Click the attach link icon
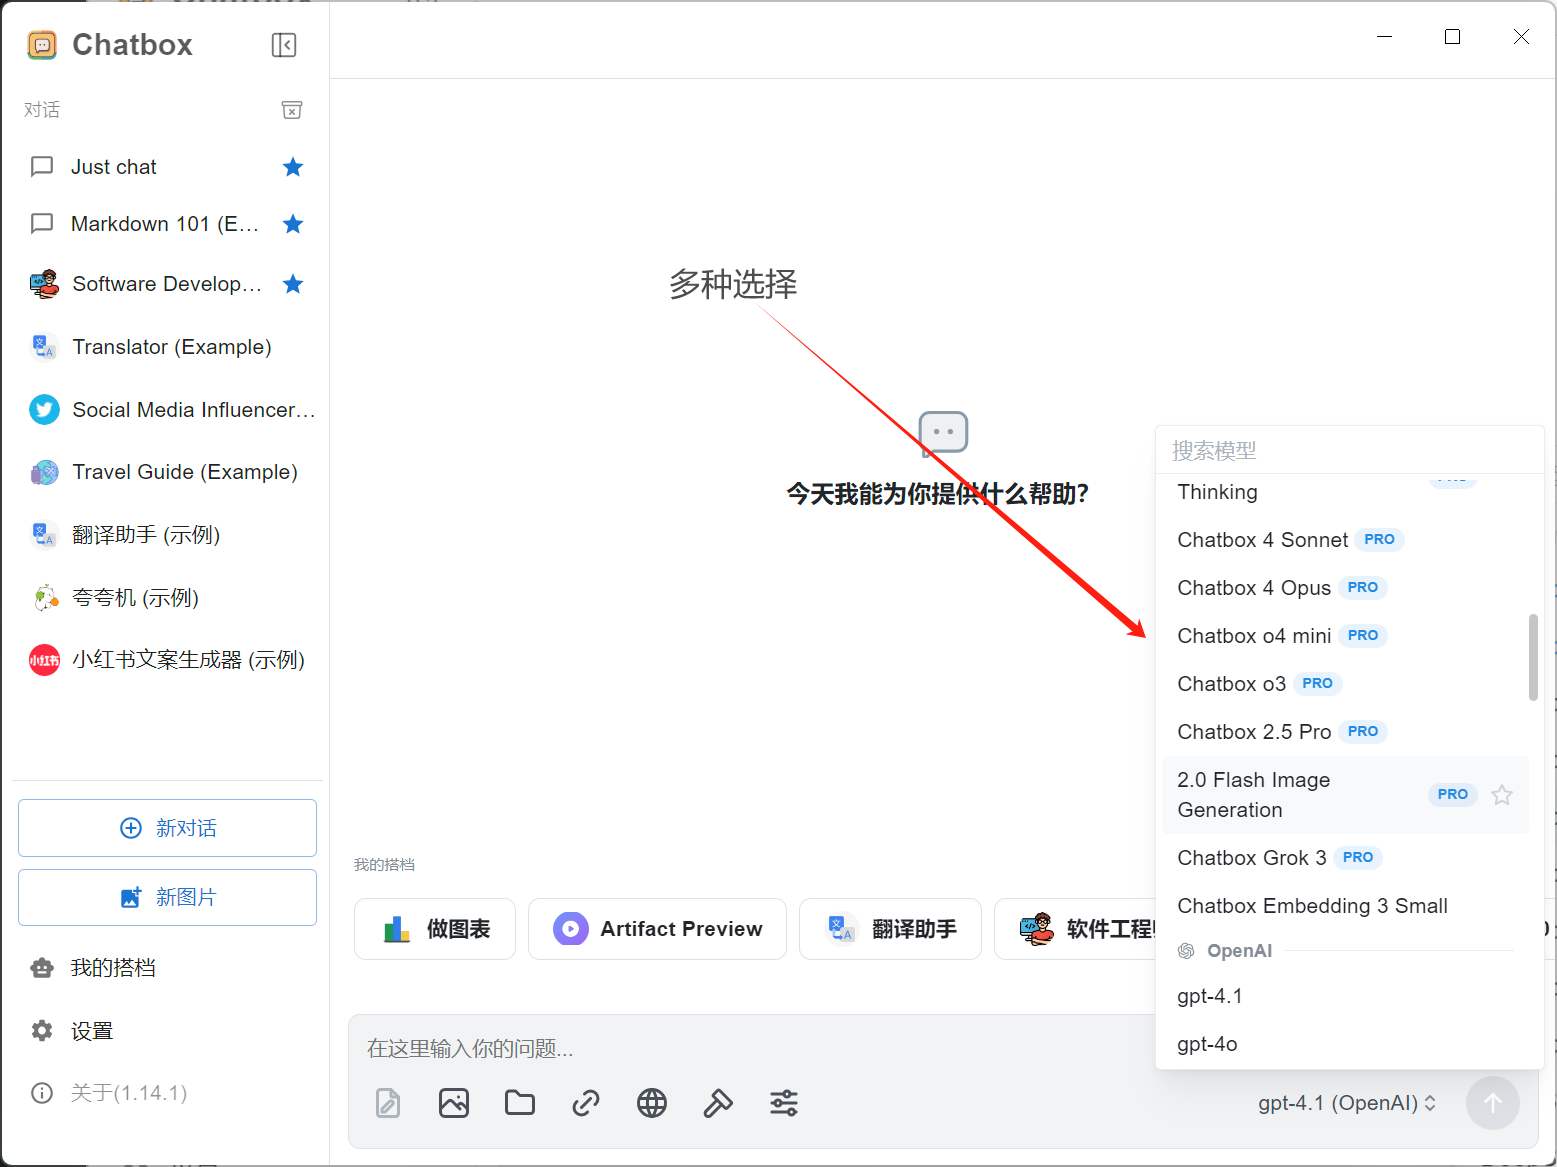The width and height of the screenshot is (1557, 1167). (x=586, y=1103)
